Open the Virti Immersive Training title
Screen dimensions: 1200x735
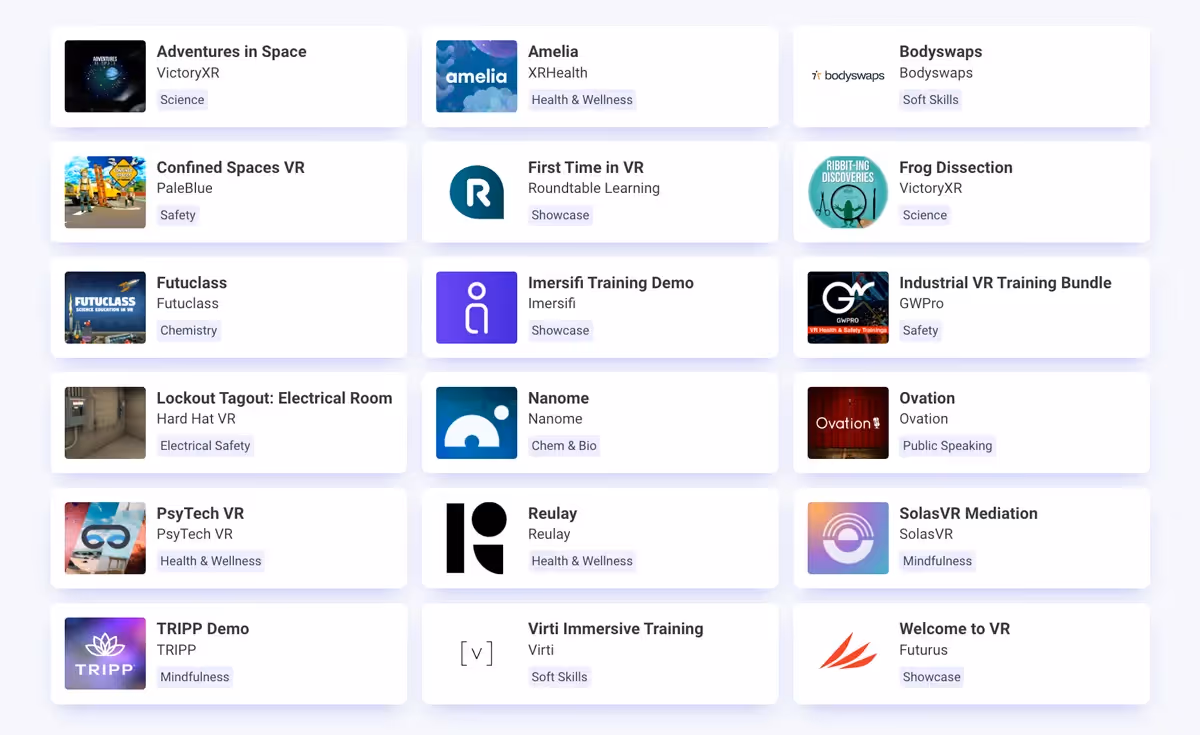[x=616, y=629]
